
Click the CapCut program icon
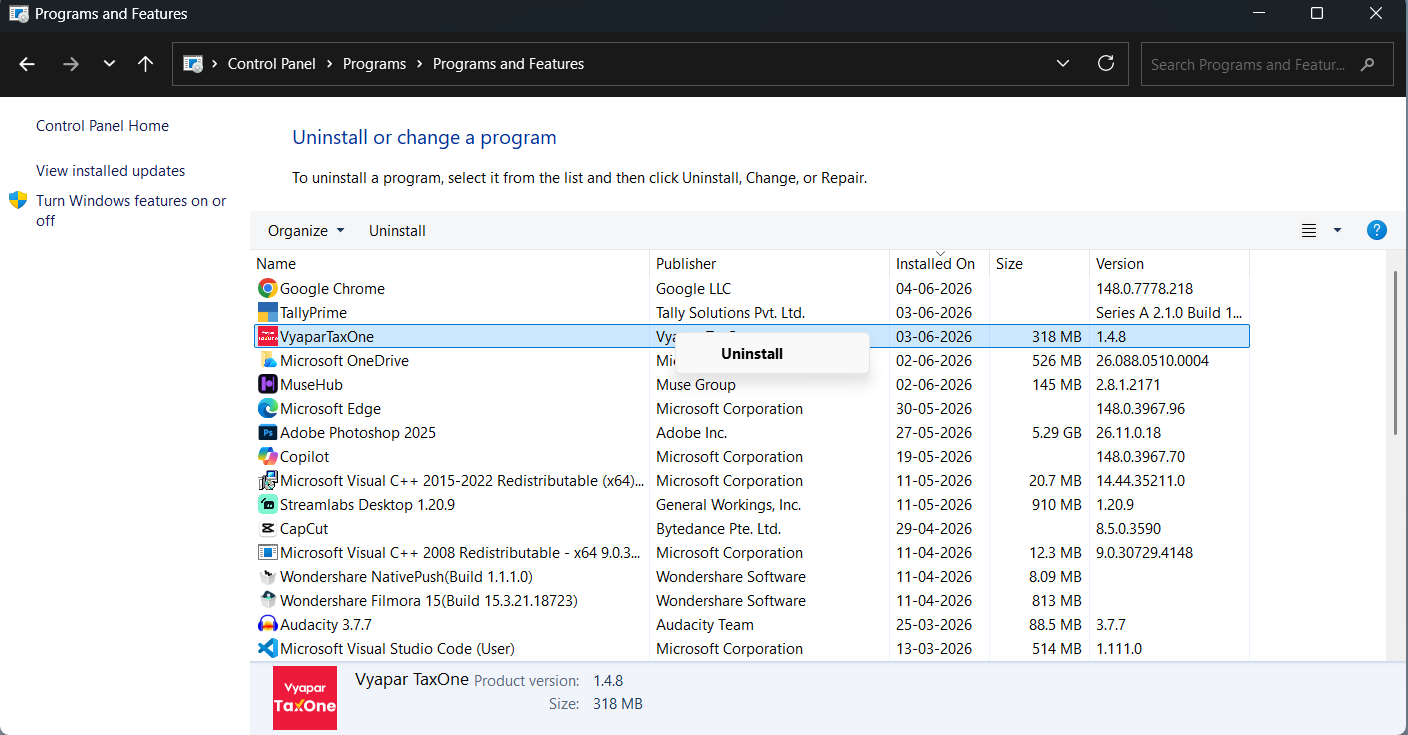(267, 529)
